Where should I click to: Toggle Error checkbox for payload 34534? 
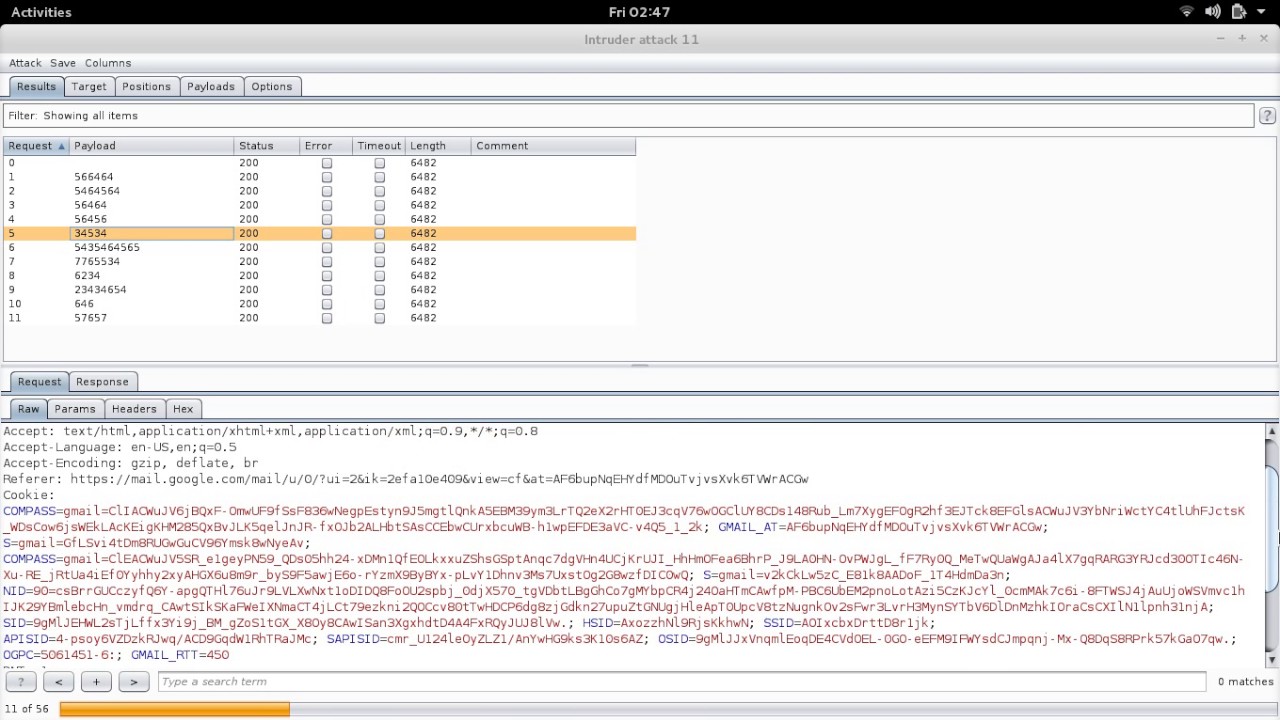[326, 233]
